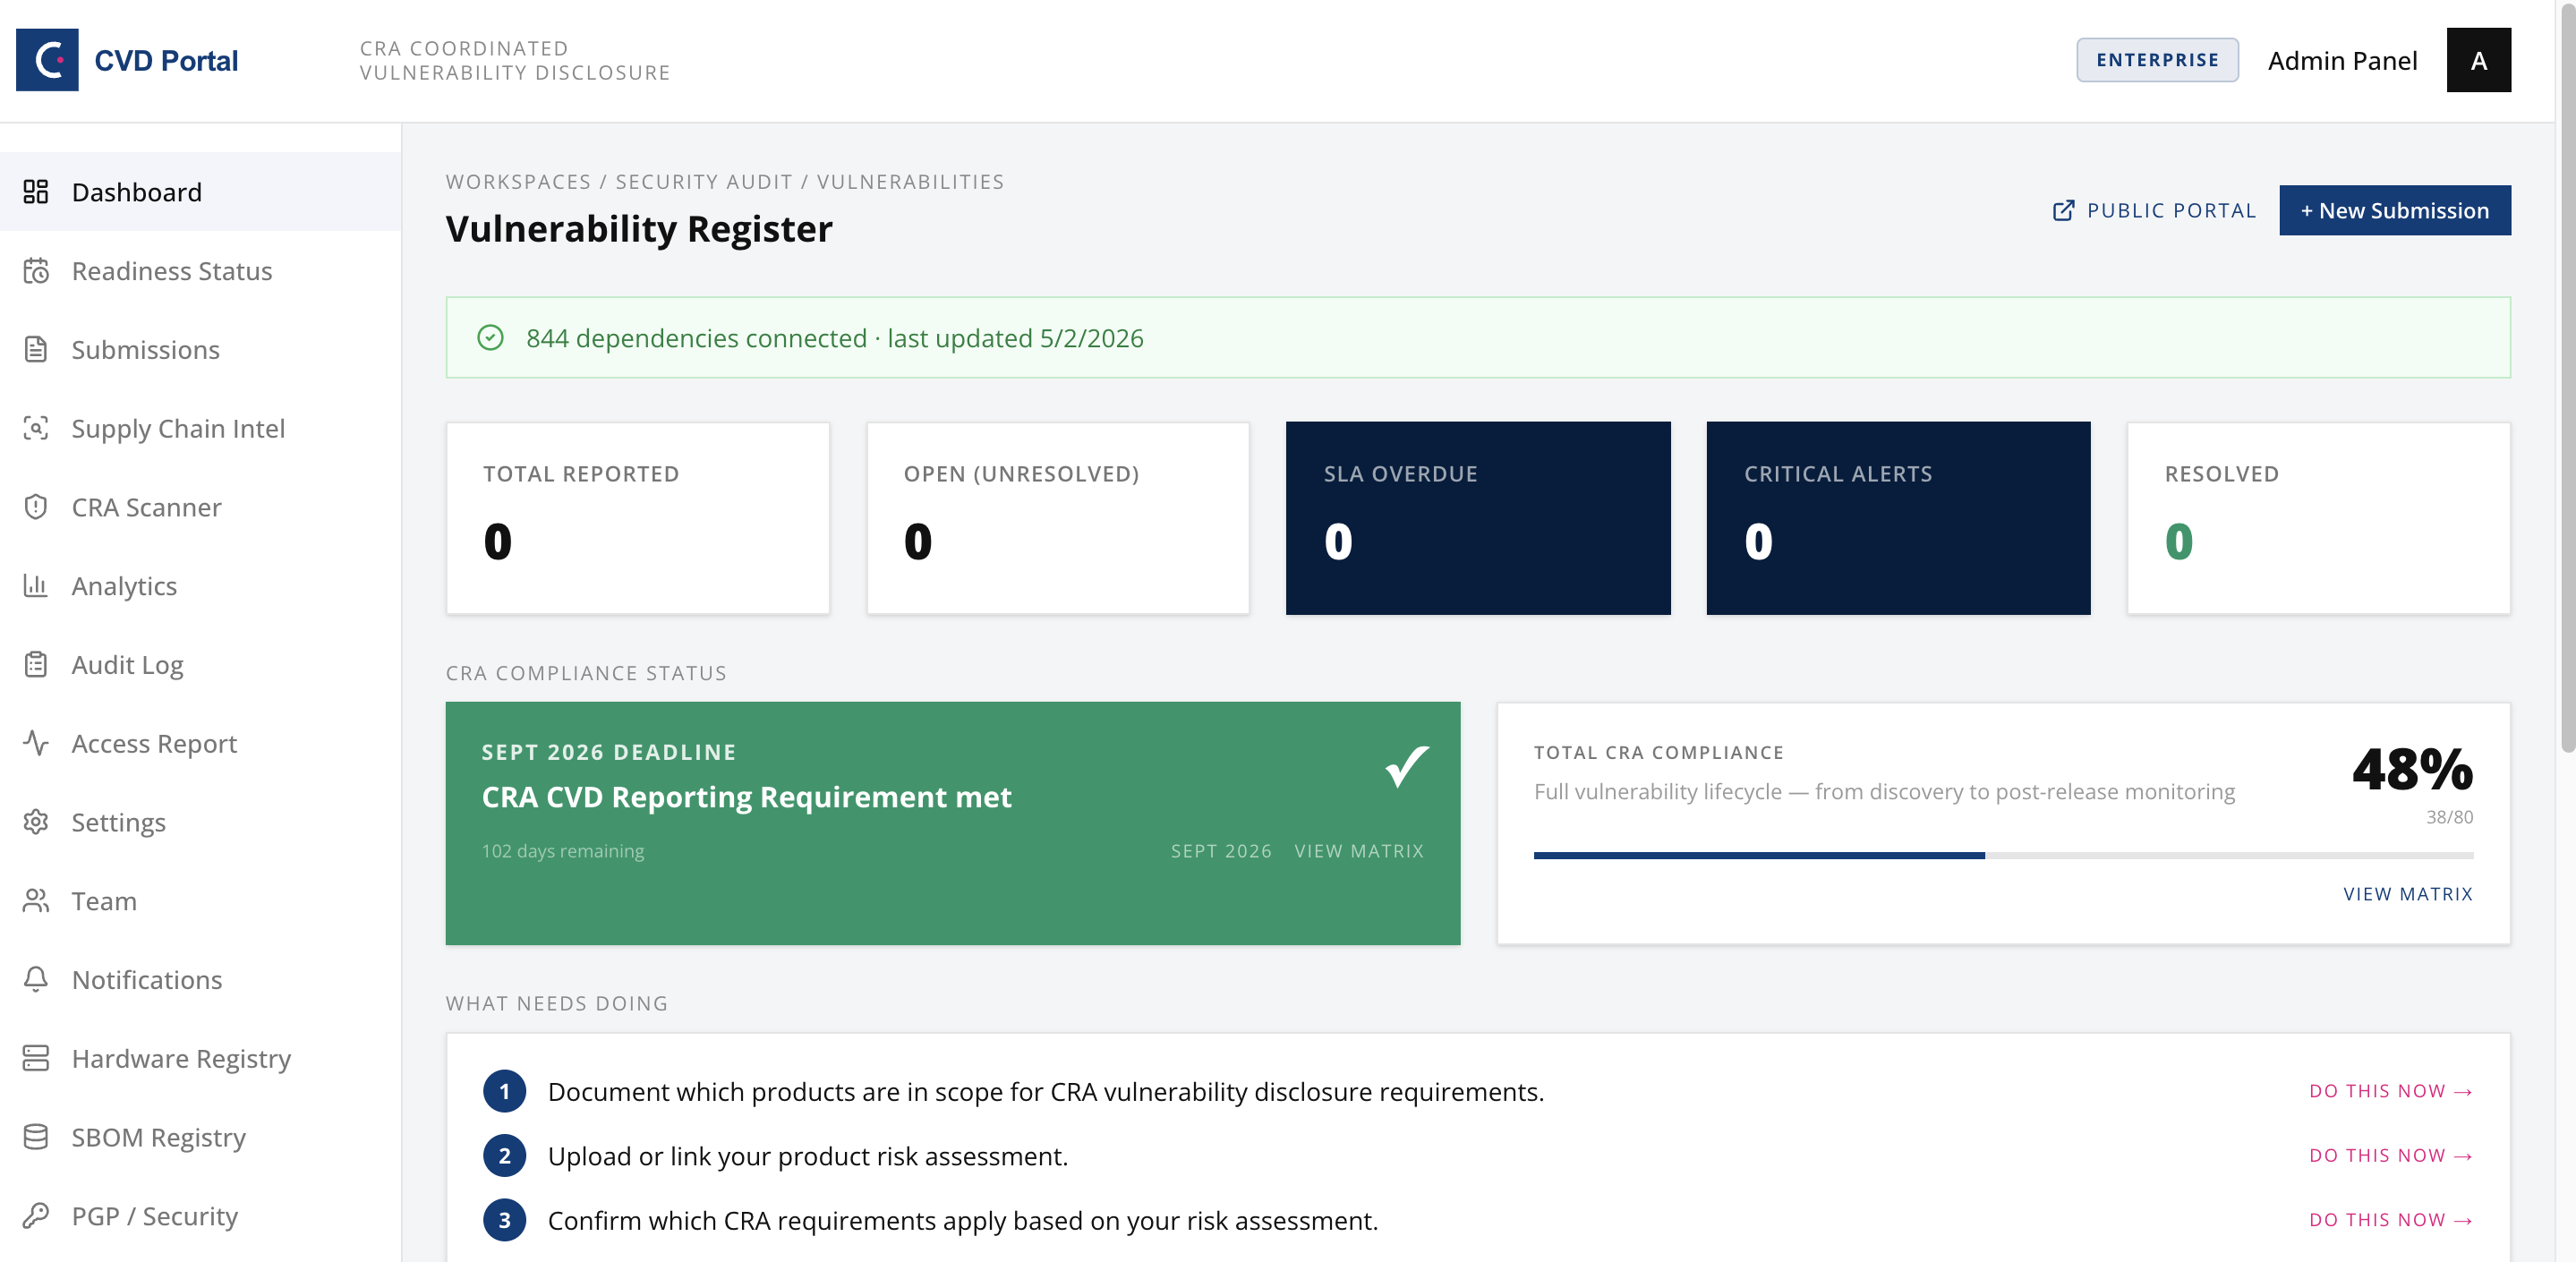Click the '844 dependencies connected' banner text
Image resolution: width=2576 pixels, height=1262 pixels.
(x=834, y=338)
